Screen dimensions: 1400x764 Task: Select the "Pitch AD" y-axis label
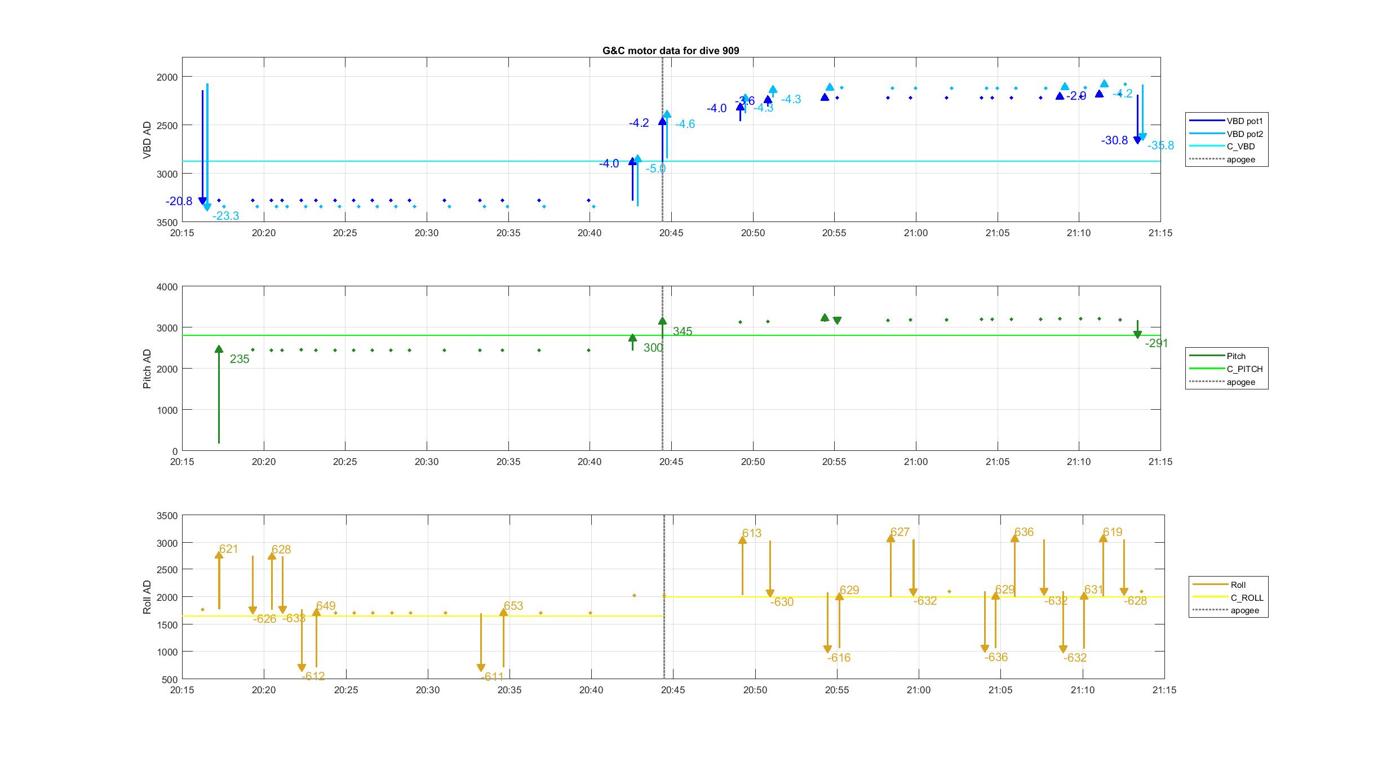pos(147,369)
